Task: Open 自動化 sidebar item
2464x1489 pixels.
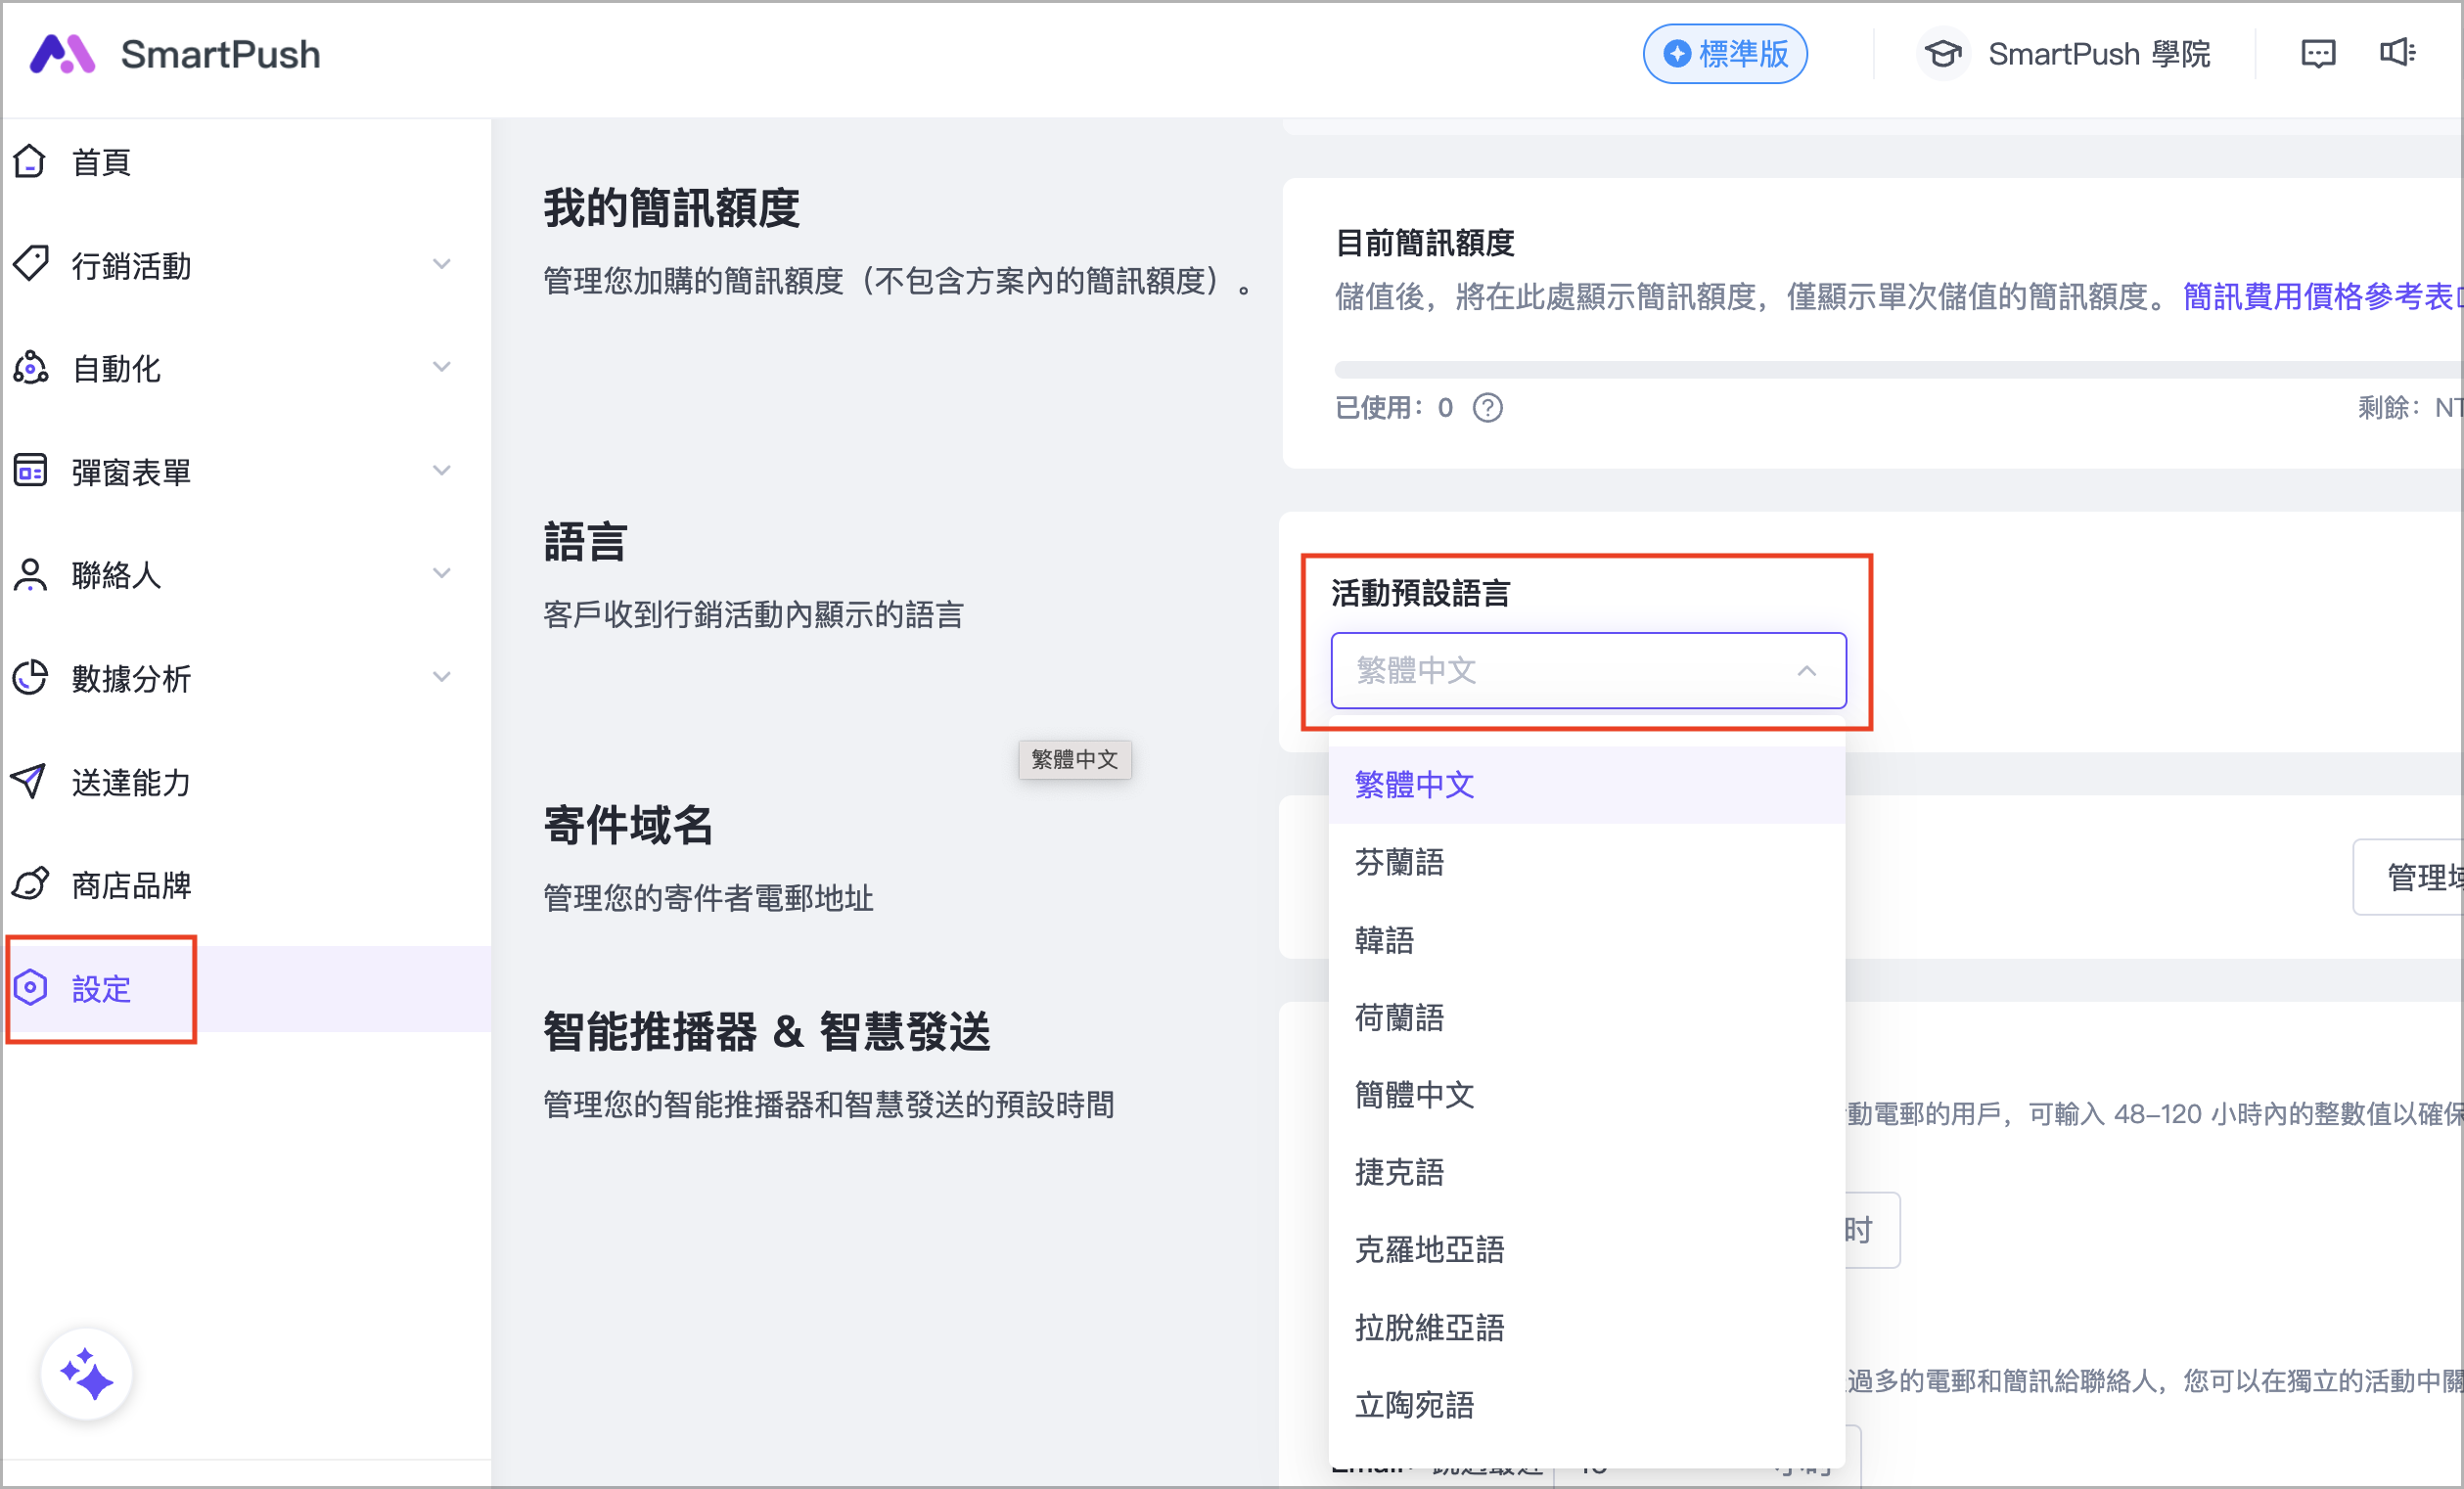Action: [x=246, y=368]
